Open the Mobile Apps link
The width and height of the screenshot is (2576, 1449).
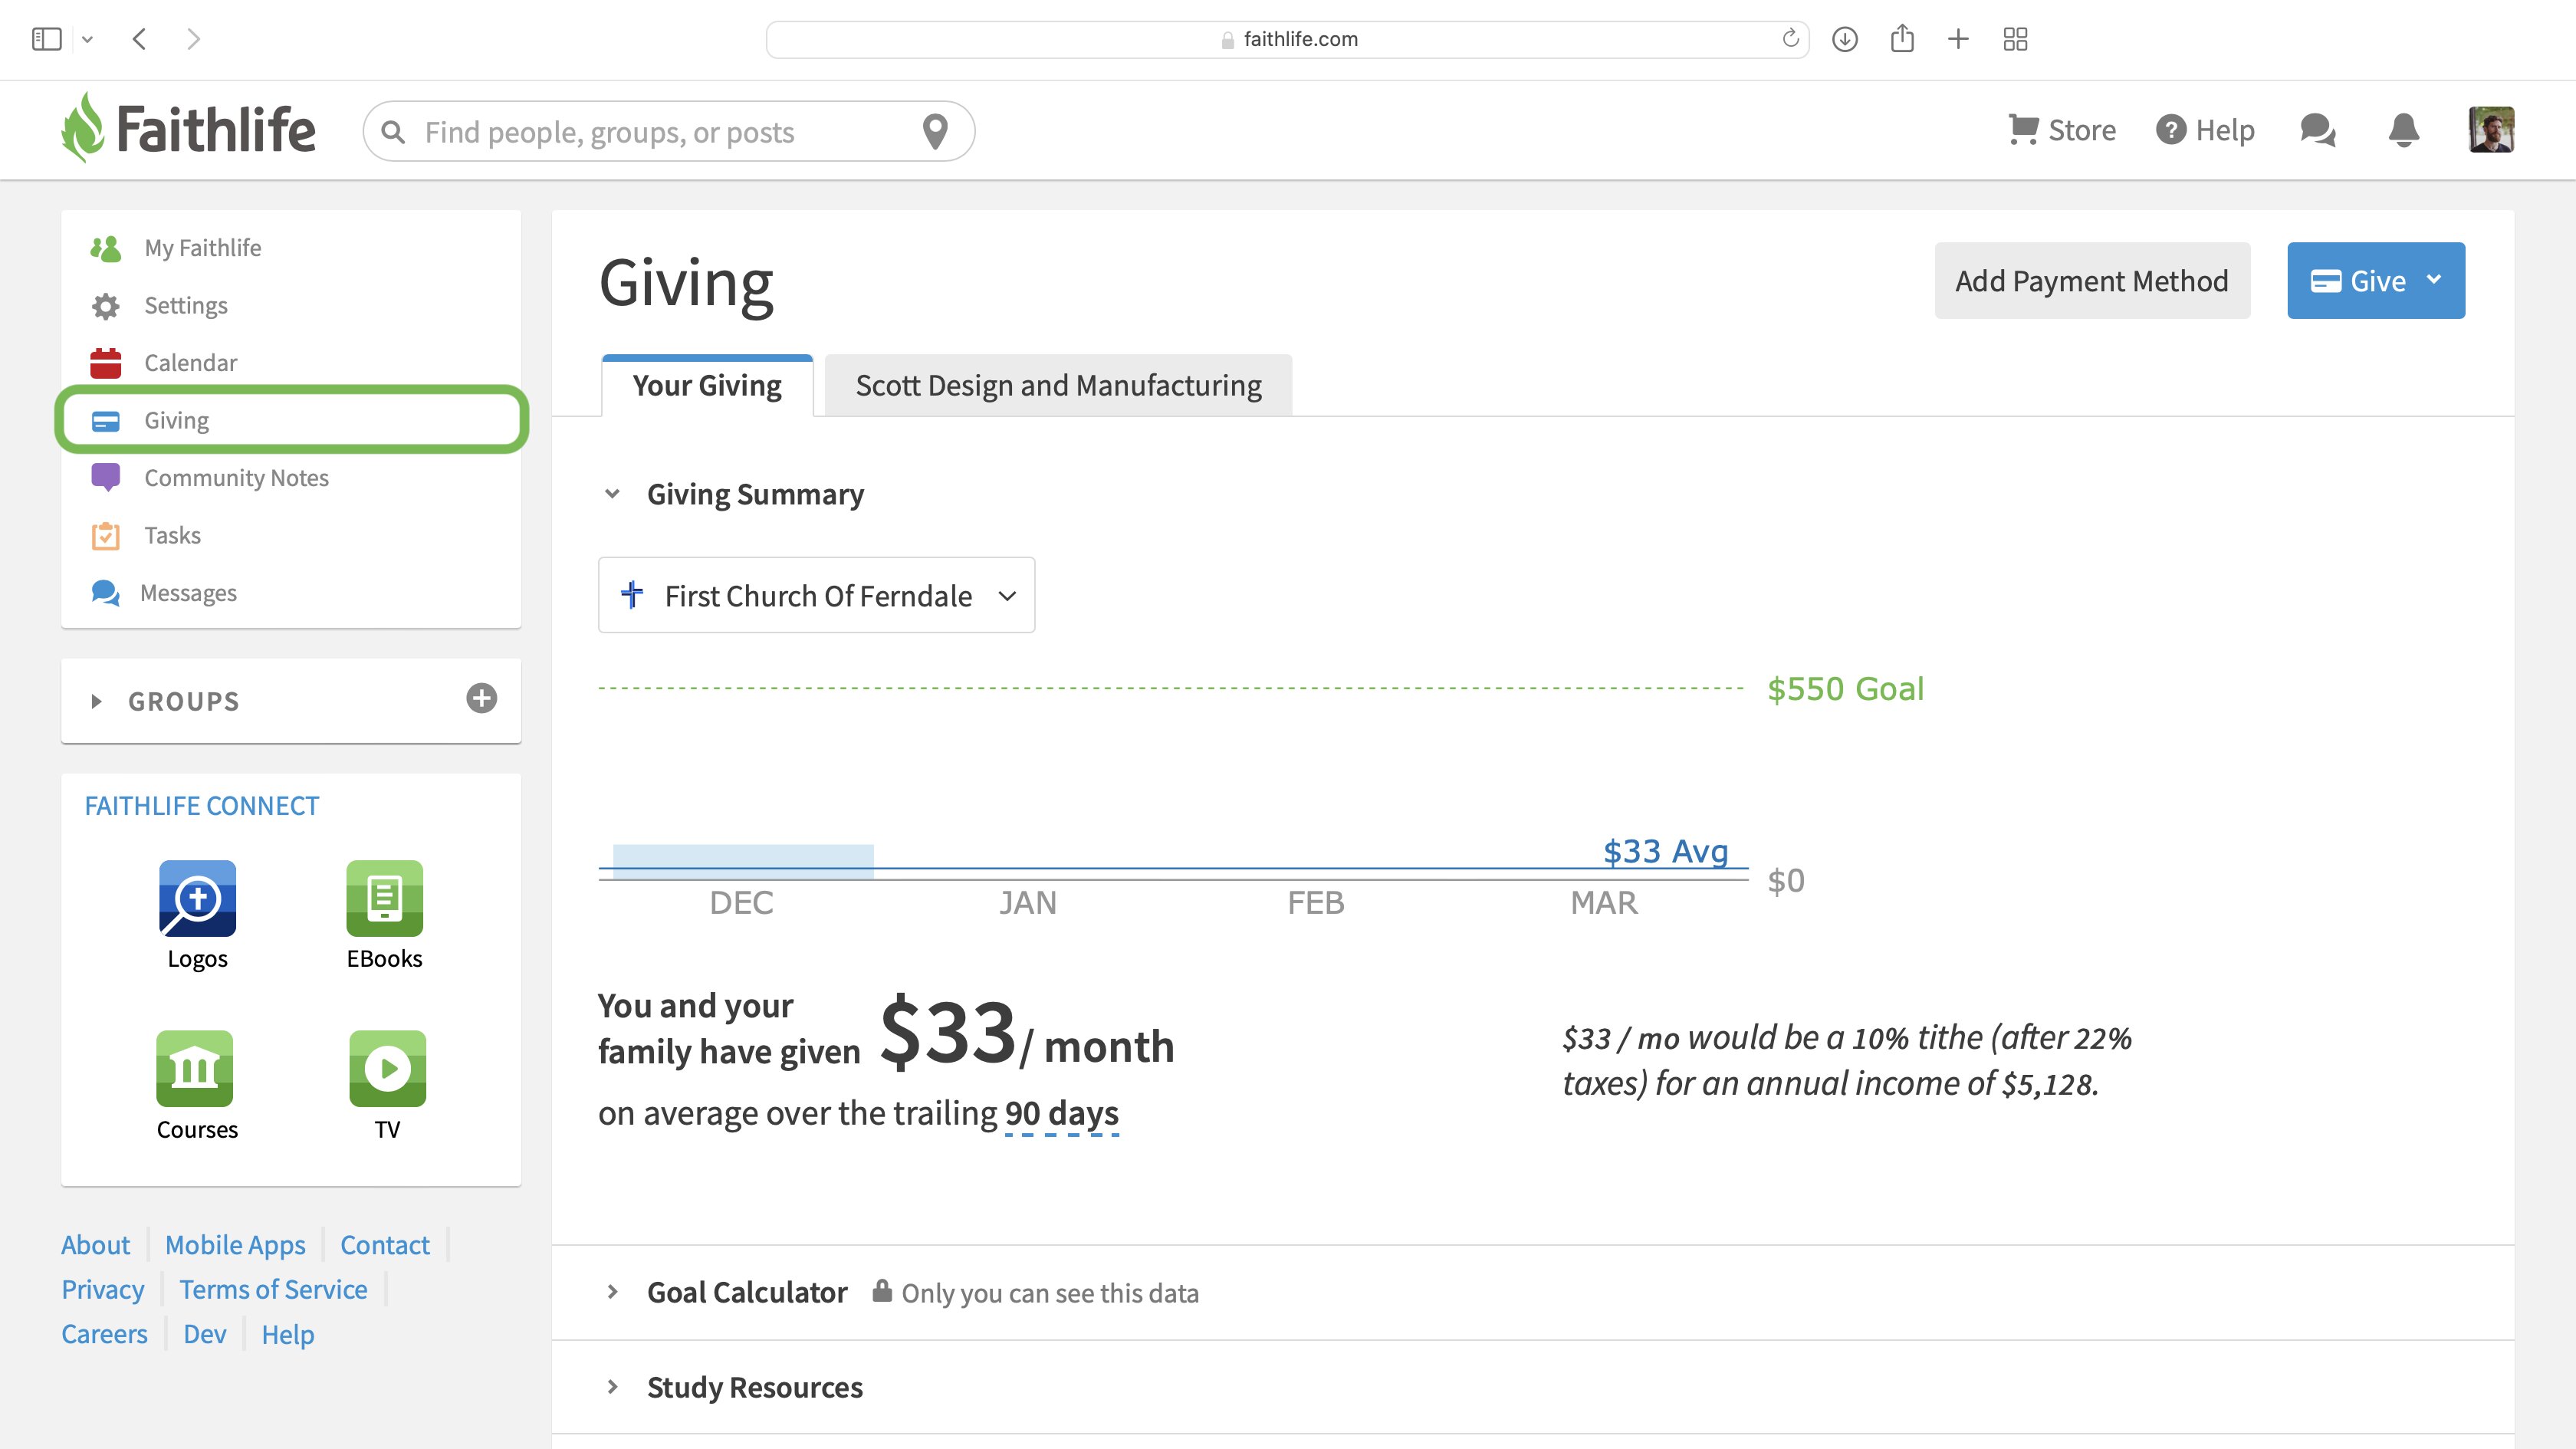point(235,1245)
